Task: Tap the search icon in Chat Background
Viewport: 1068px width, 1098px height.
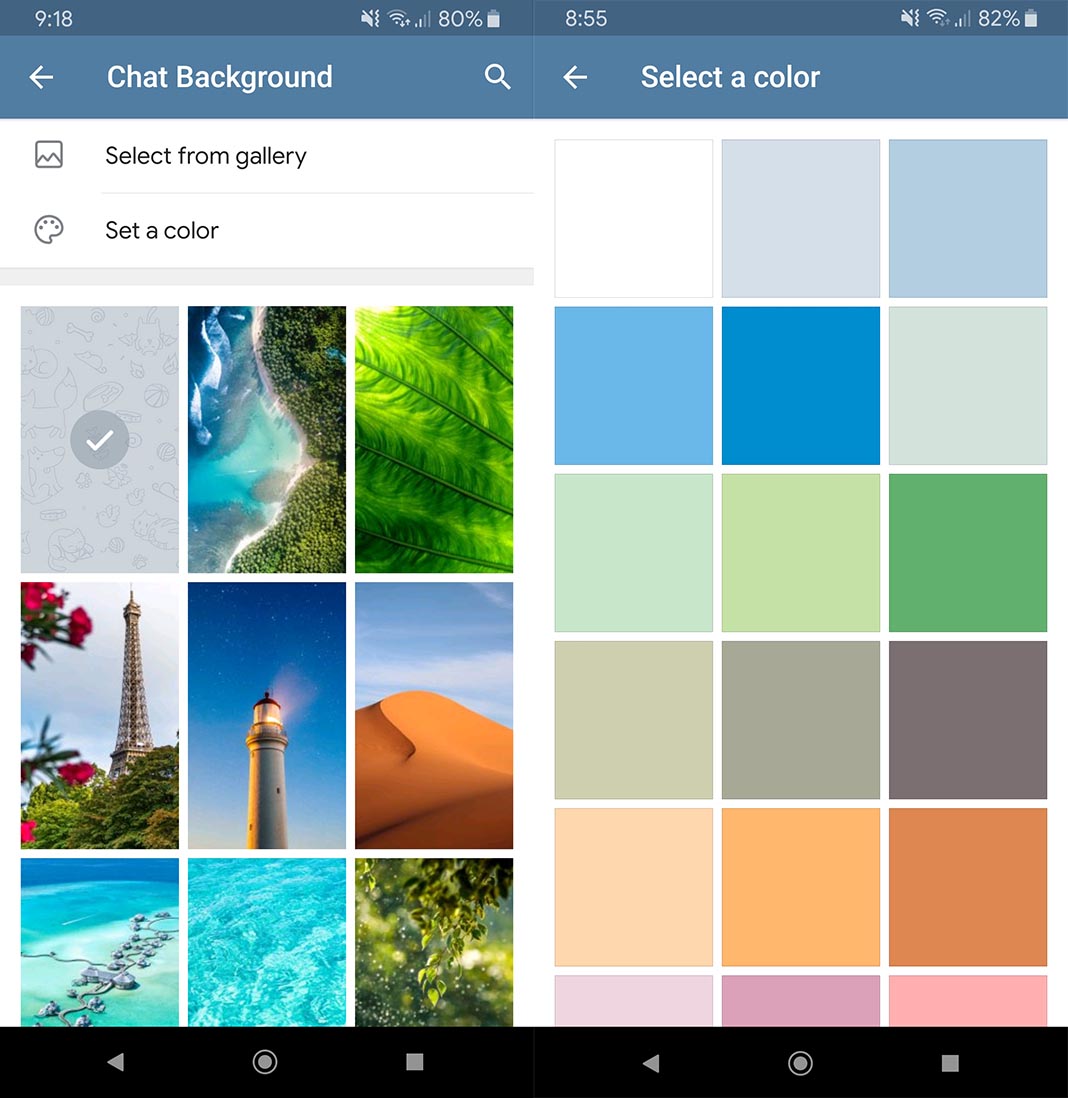Action: point(497,77)
